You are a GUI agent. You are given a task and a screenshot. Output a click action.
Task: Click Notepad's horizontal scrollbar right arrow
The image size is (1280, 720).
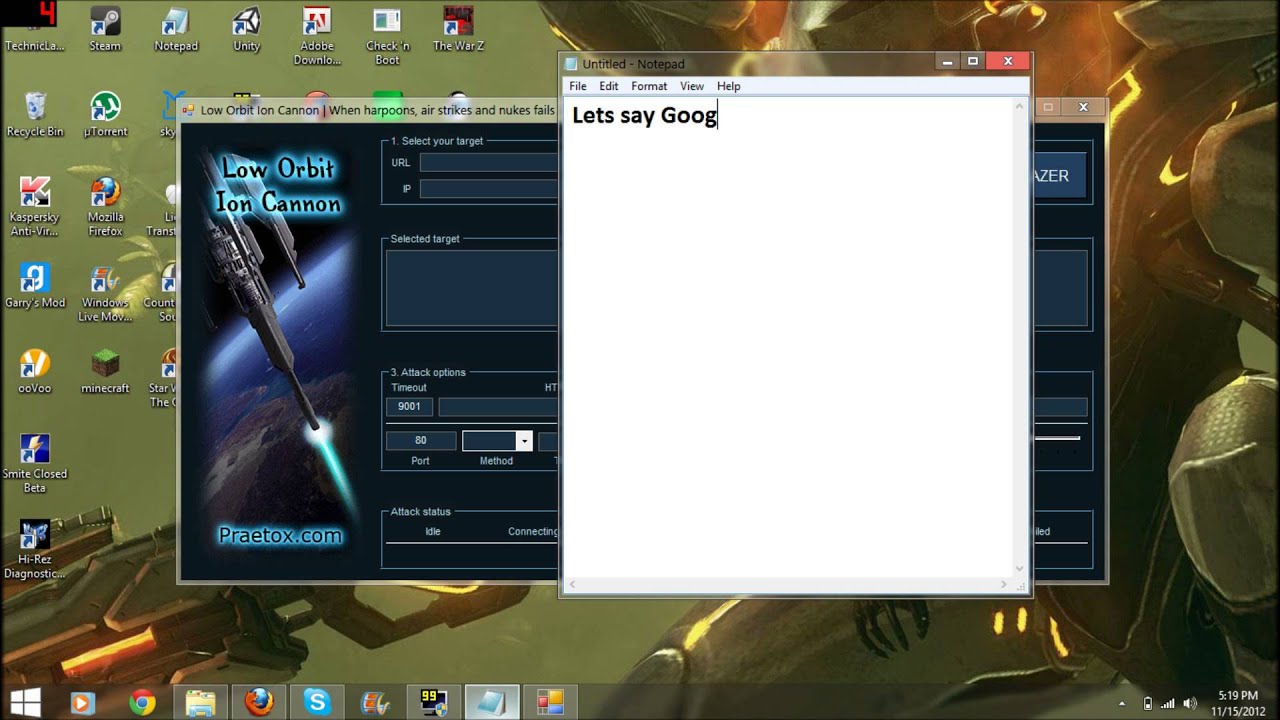click(x=1004, y=584)
